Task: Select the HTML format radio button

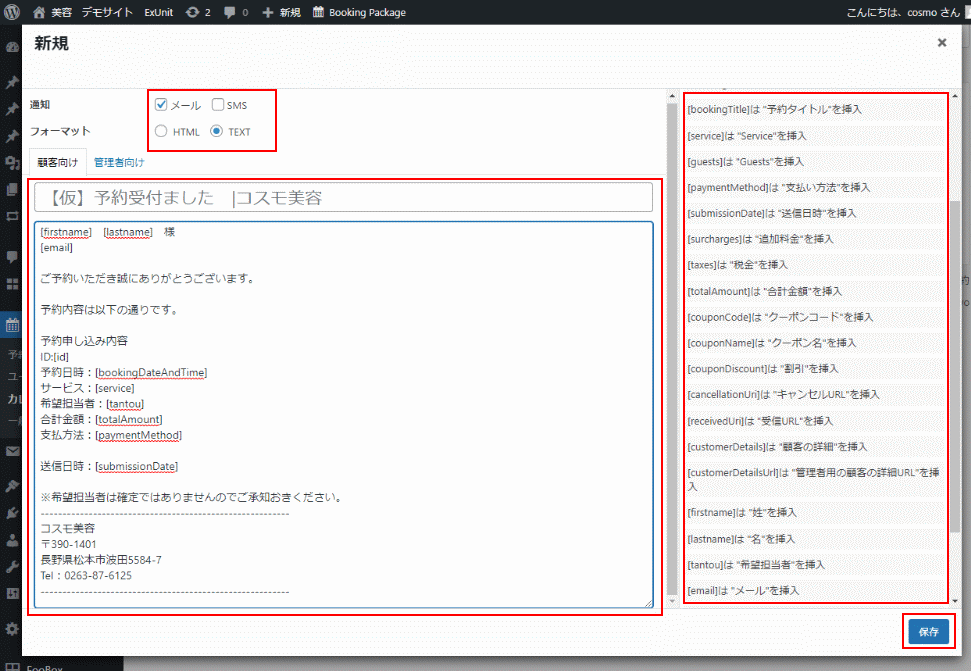Action: click(161, 131)
